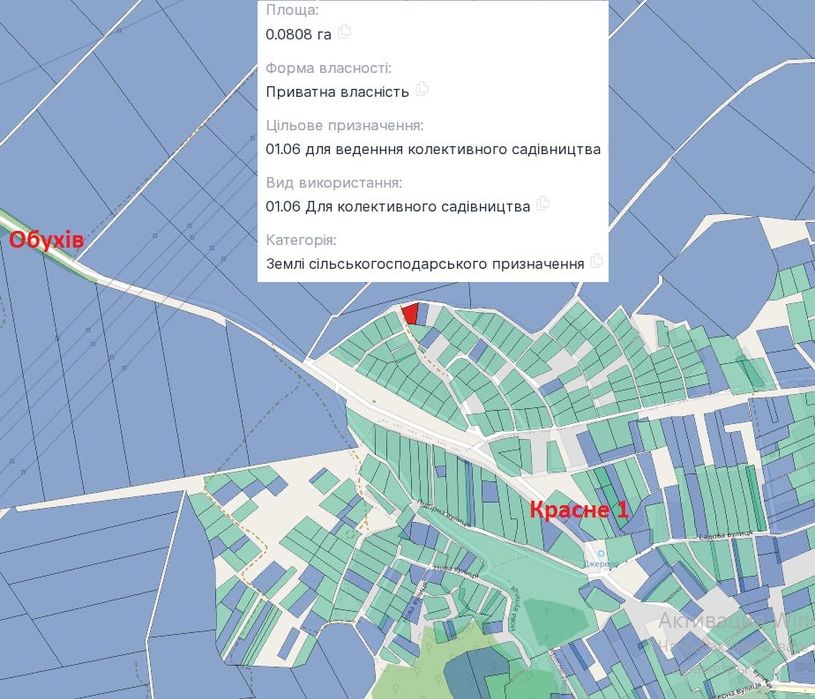815x699 pixels.
Task: Click '01.06 Для колективного садівництва' text
Action: tap(398, 207)
